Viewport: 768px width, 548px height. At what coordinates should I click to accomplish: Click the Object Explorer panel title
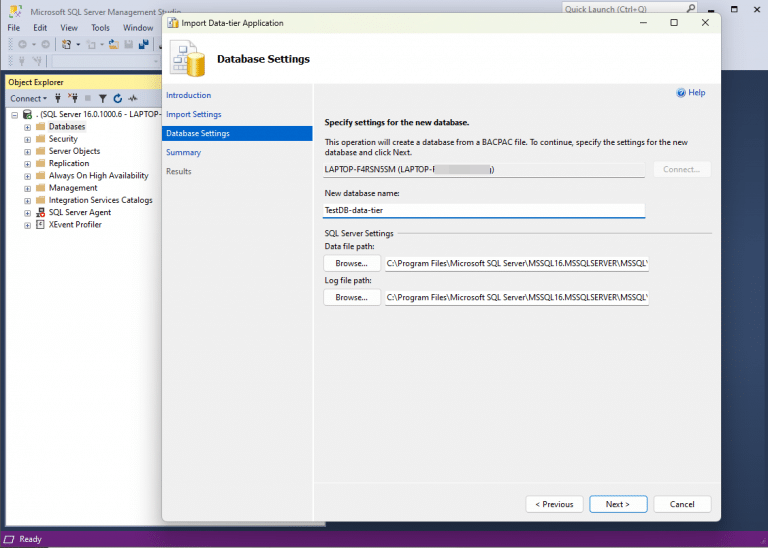(x=36, y=82)
